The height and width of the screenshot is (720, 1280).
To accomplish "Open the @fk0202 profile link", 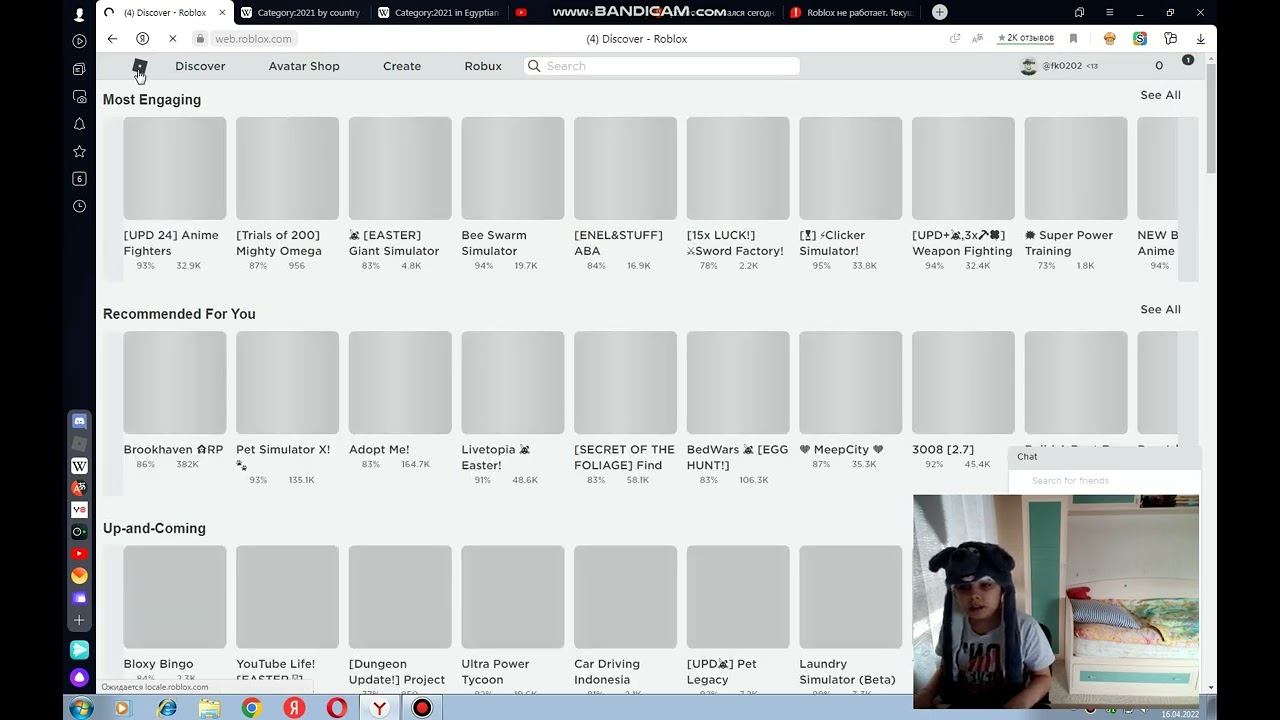I will pyautogui.click(x=1062, y=66).
